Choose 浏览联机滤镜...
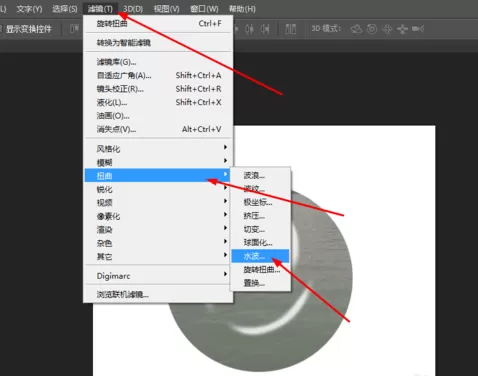This screenshot has width=478, height=376. click(x=158, y=294)
